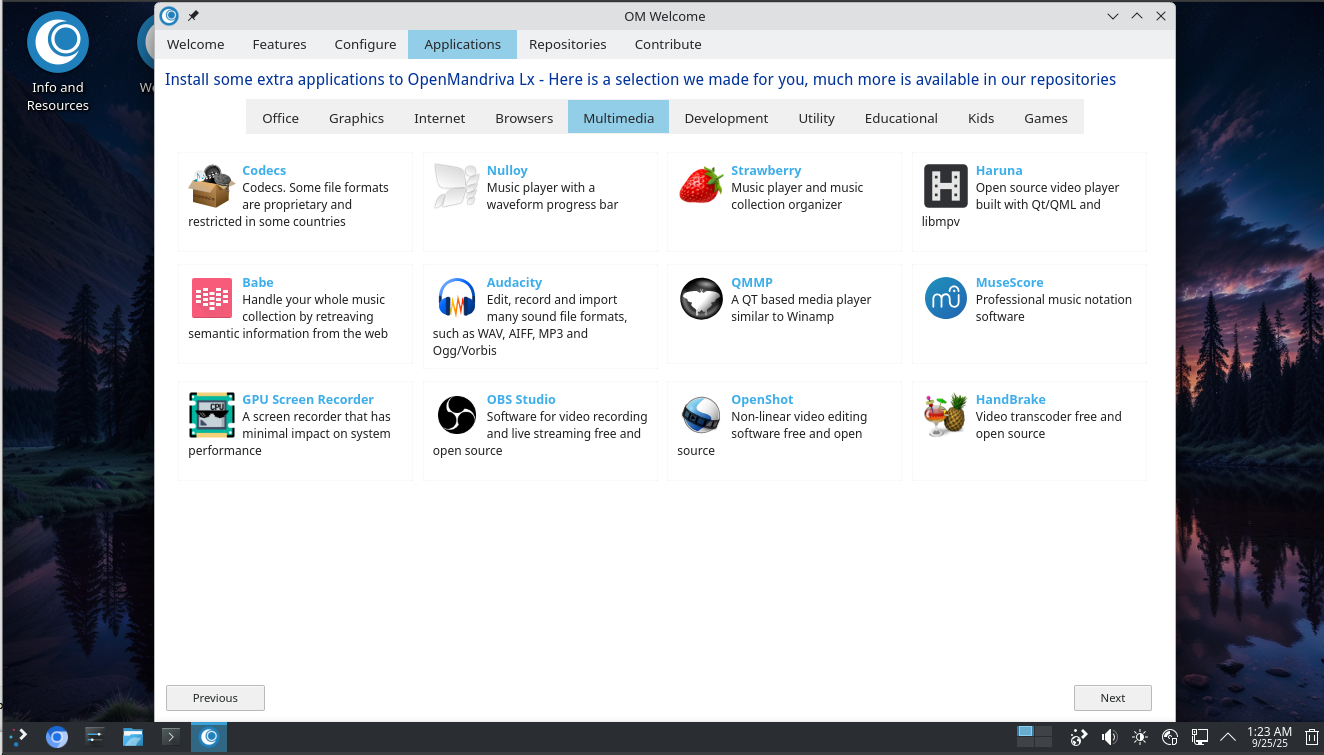This screenshot has width=1324, height=755.
Task: Switch to the Repositories tab
Action: pyautogui.click(x=567, y=44)
